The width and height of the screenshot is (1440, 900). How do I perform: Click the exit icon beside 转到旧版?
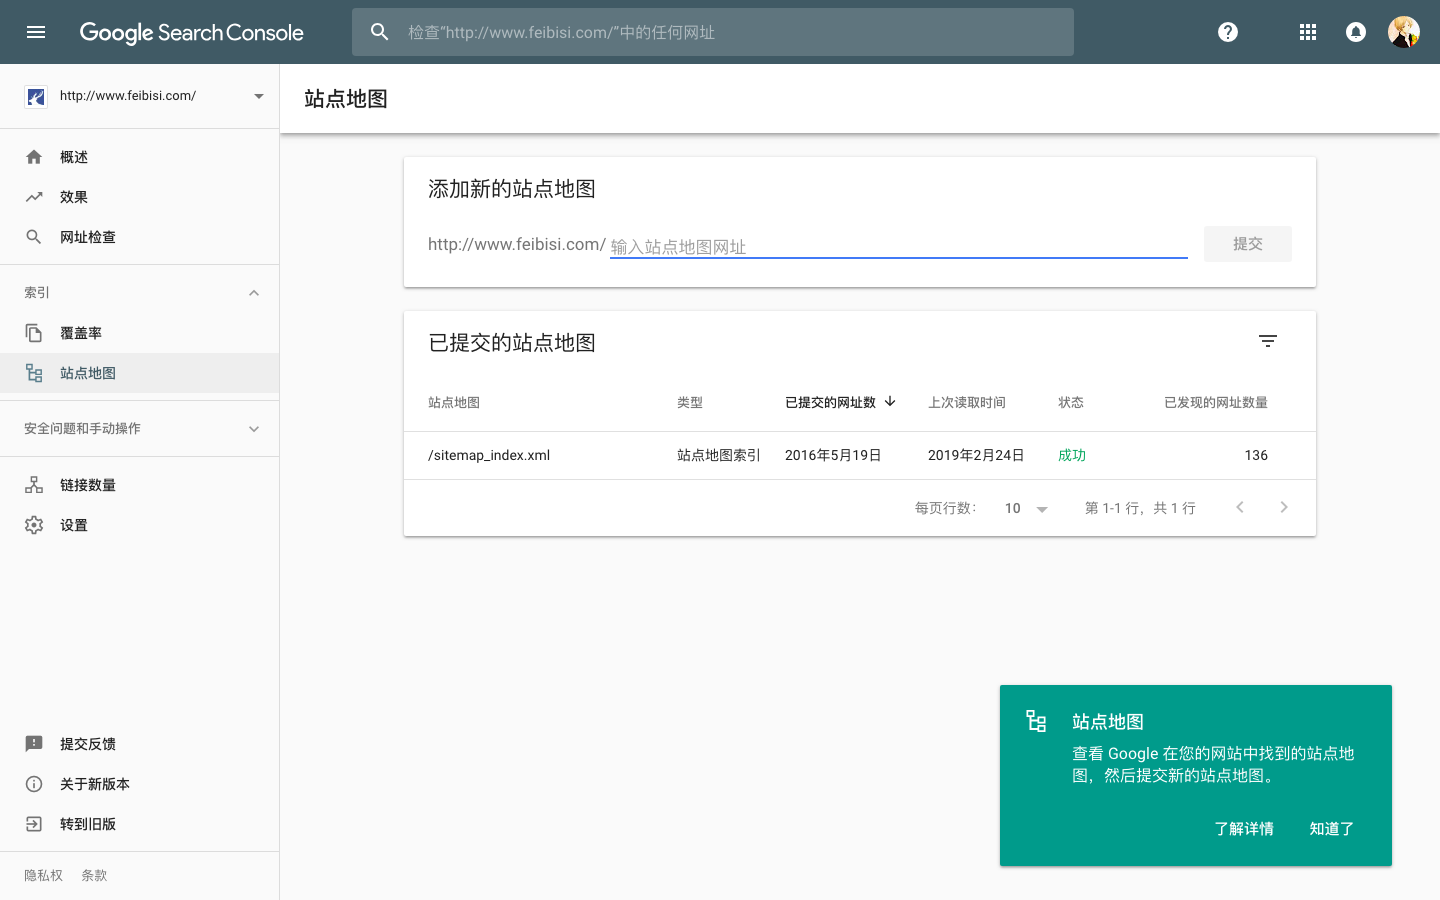click(34, 824)
